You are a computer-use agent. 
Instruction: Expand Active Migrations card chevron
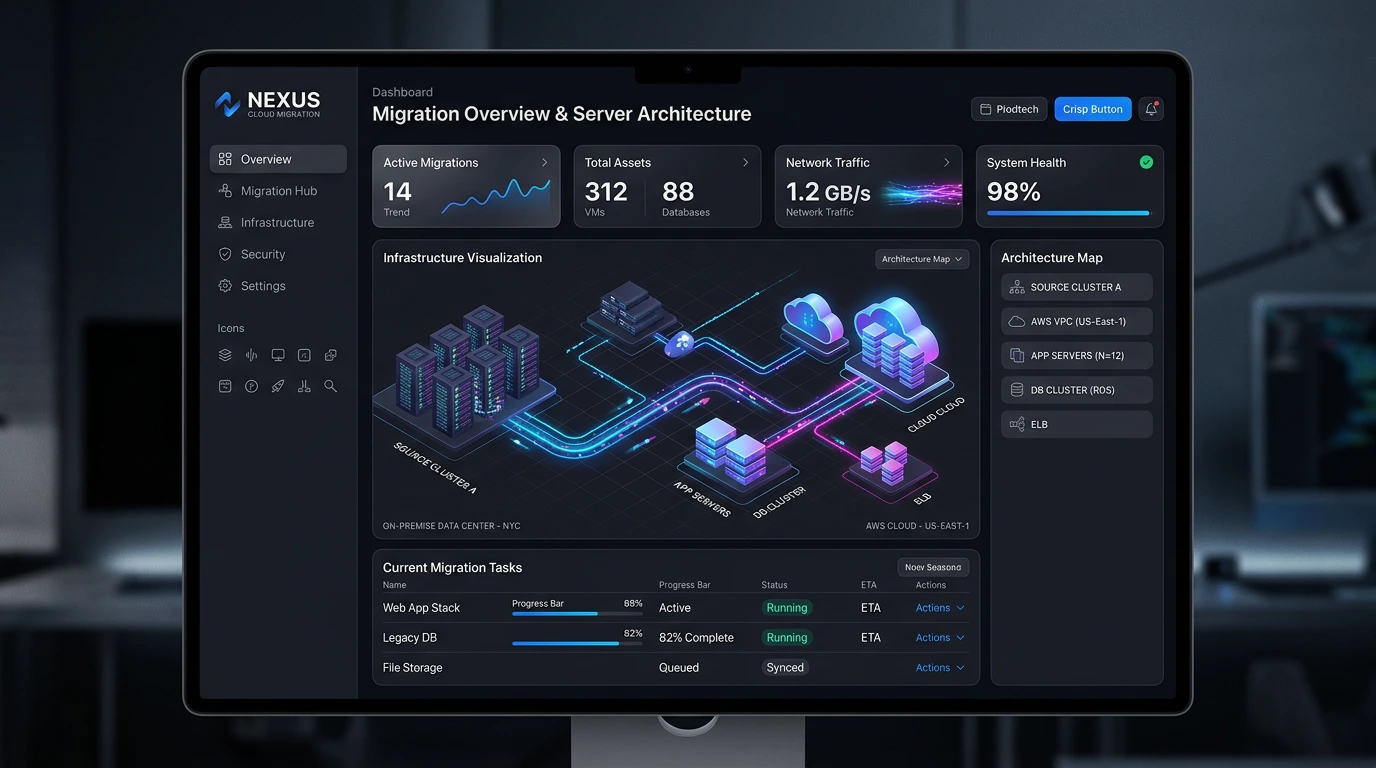coord(544,162)
